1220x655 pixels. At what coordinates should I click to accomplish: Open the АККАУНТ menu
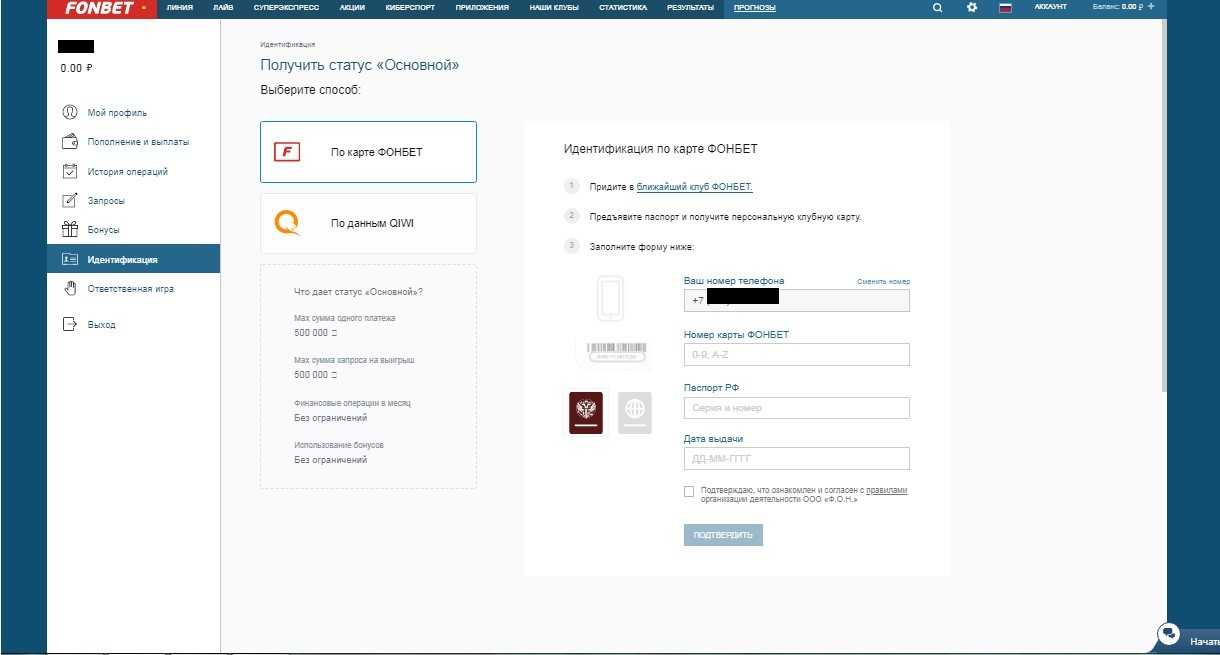[1051, 7]
